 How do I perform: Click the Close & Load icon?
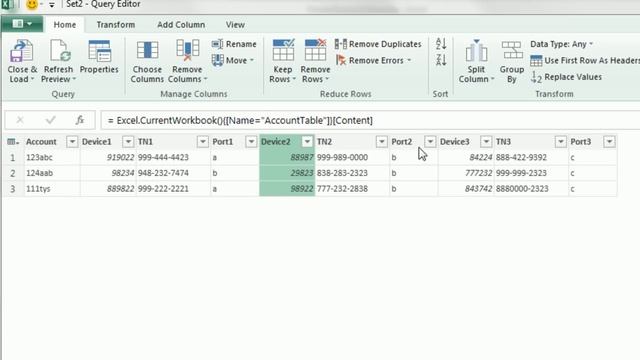click(x=22, y=51)
